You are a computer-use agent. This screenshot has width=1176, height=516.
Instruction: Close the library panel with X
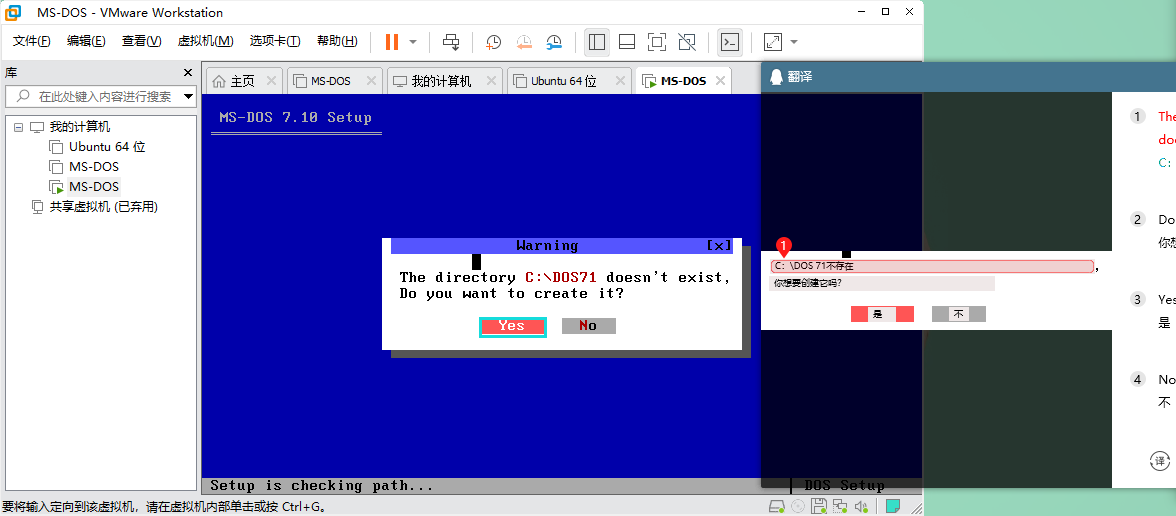pos(188,73)
